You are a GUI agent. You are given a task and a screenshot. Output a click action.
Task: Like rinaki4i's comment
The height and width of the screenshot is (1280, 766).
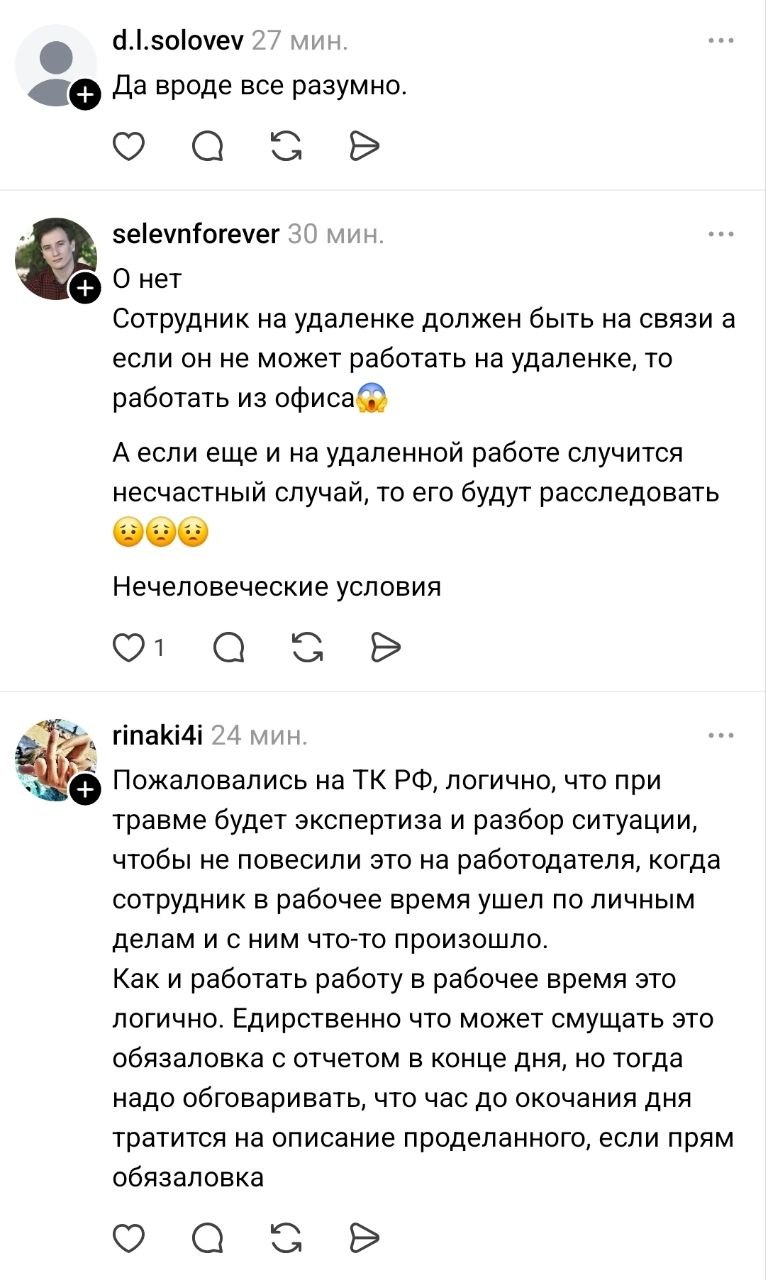point(128,1238)
